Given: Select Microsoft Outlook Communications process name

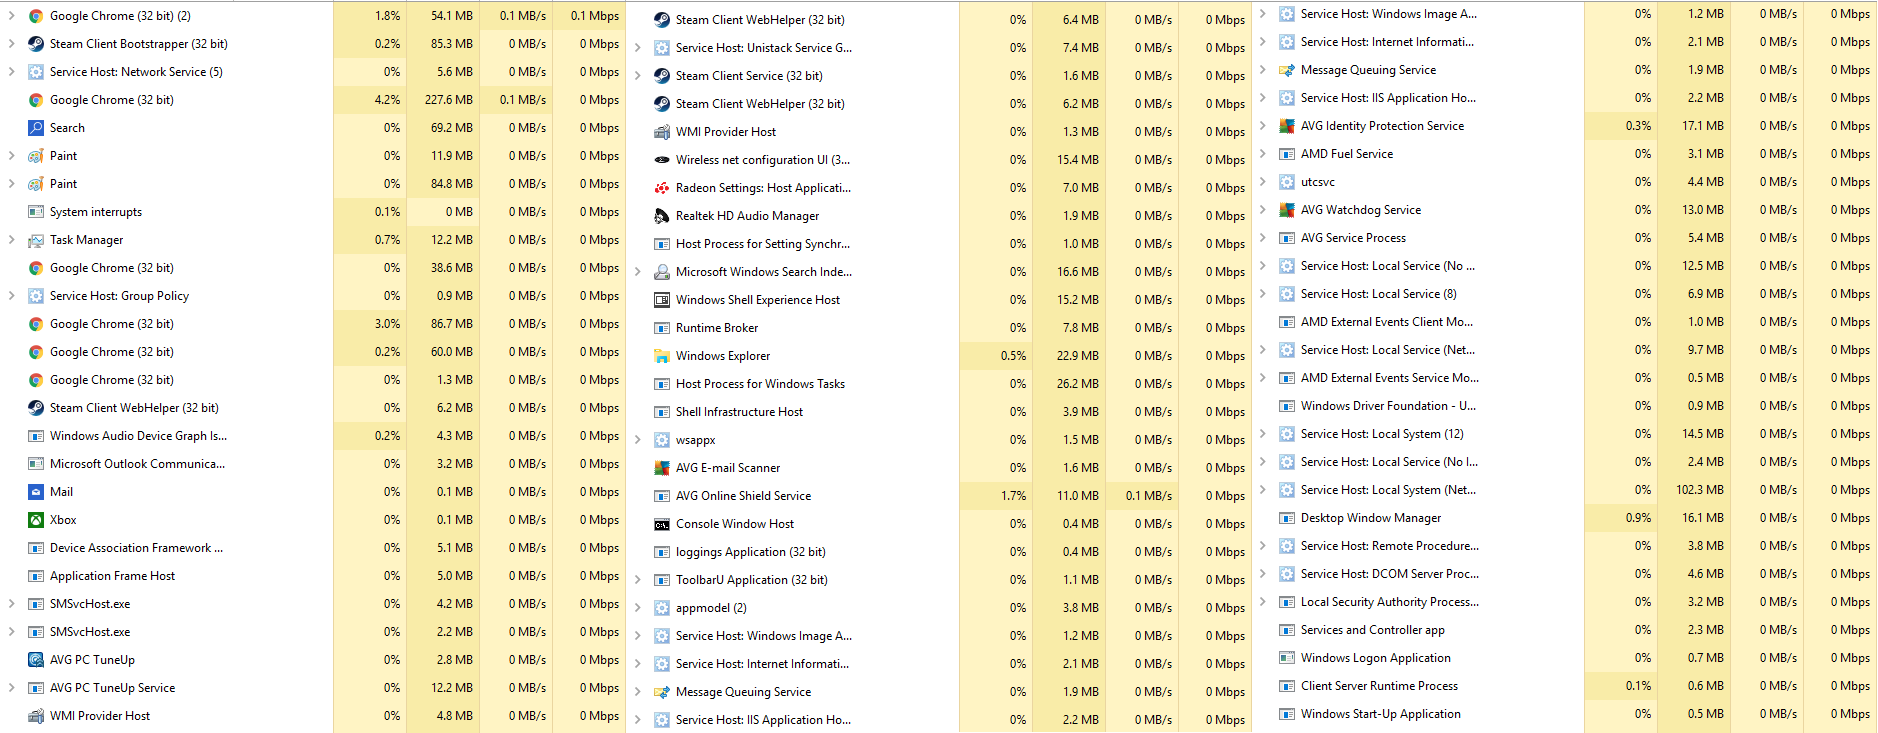Looking at the screenshot, I should (x=137, y=464).
